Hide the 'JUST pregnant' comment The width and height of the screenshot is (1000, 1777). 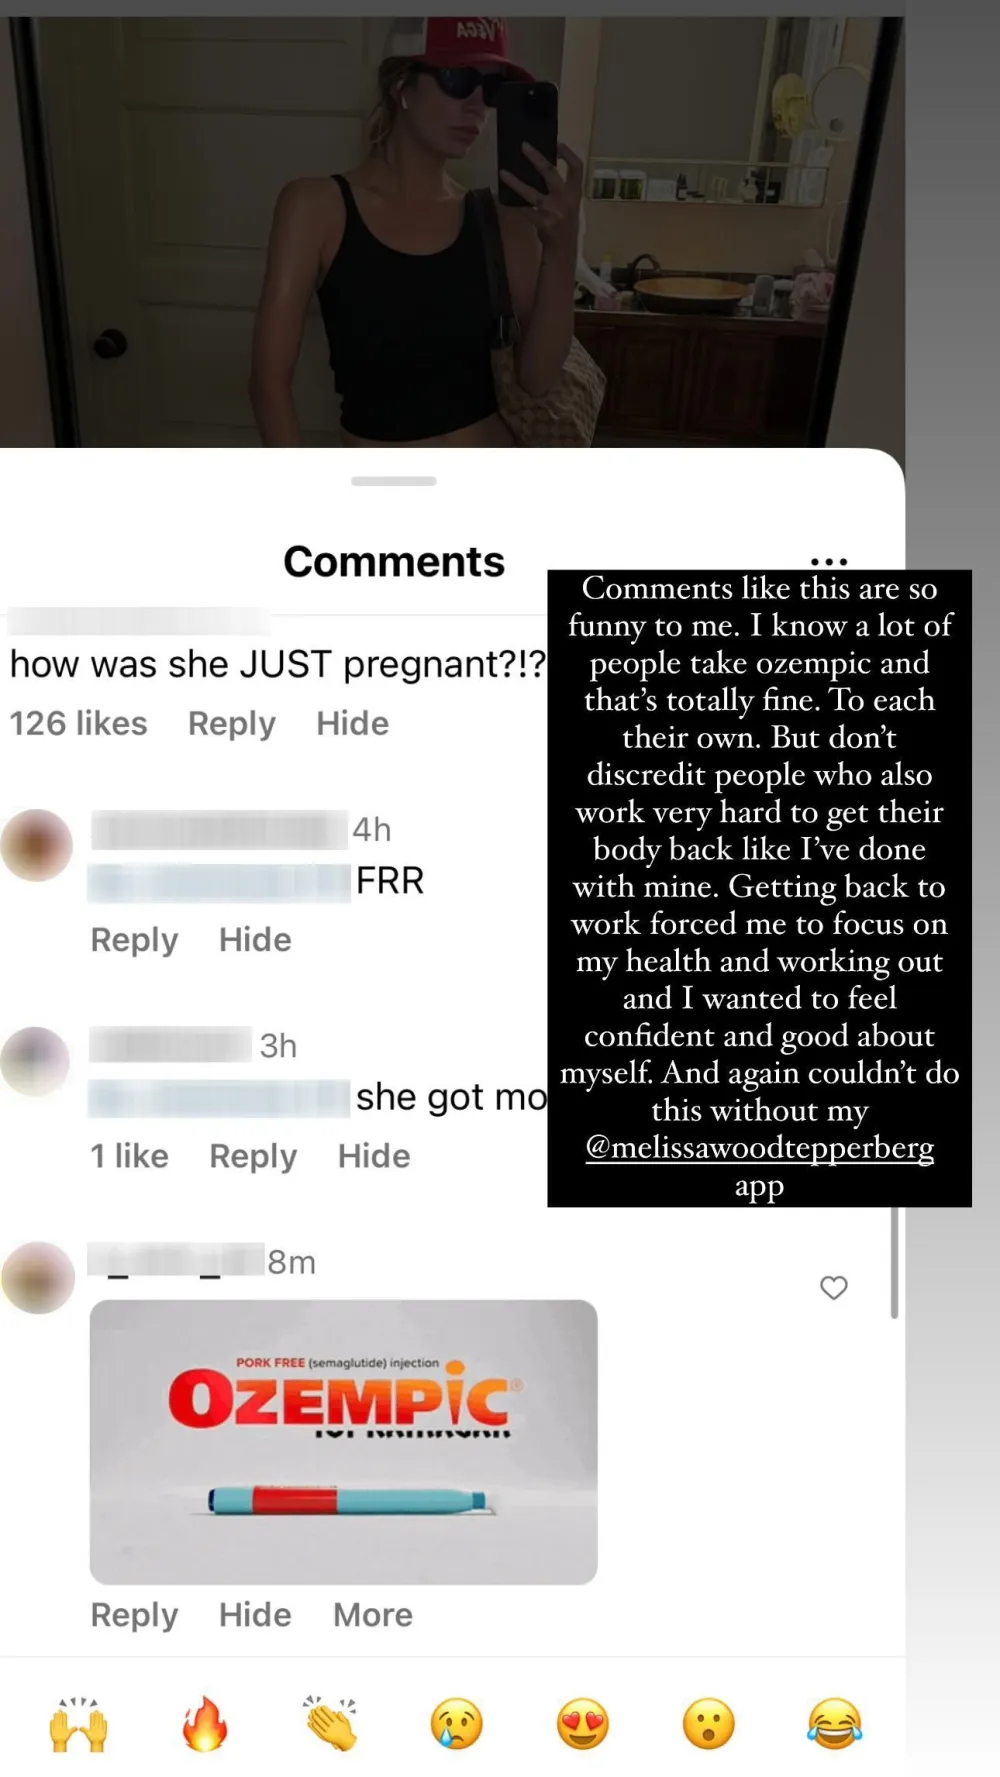point(353,723)
